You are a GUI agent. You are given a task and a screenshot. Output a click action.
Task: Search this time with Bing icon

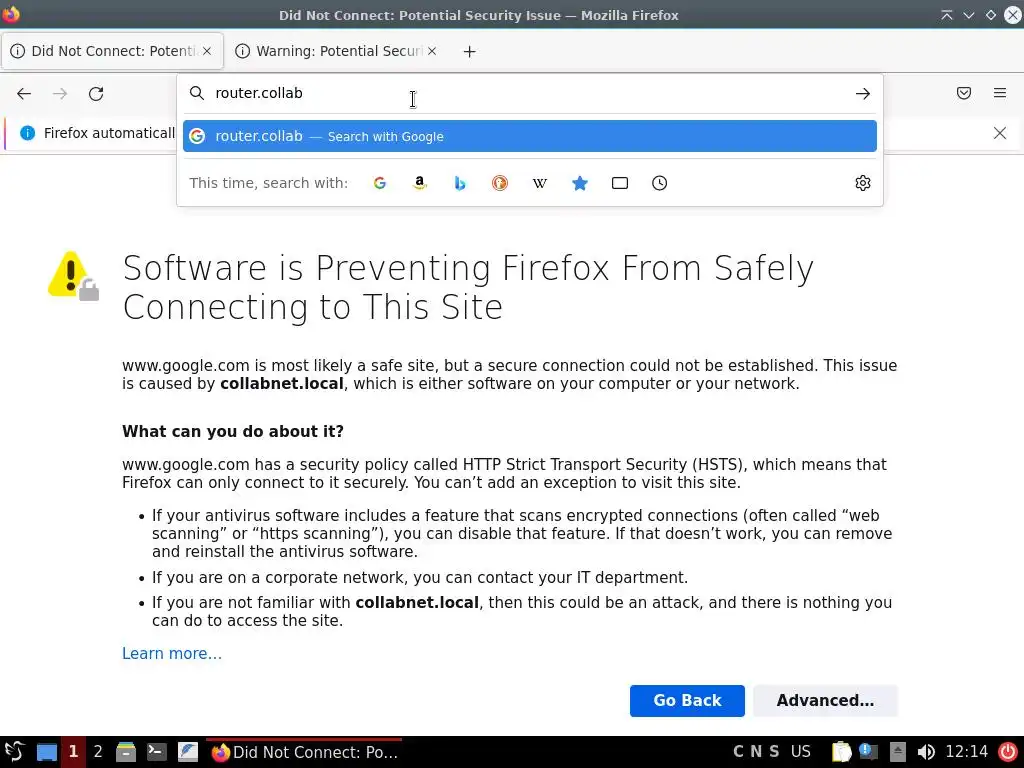[460, 184]
